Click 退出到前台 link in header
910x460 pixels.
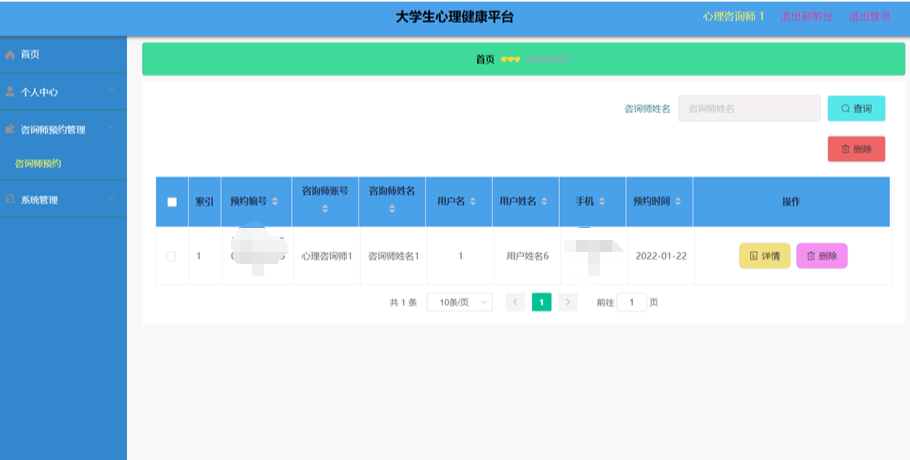click(x=806, y=17)
